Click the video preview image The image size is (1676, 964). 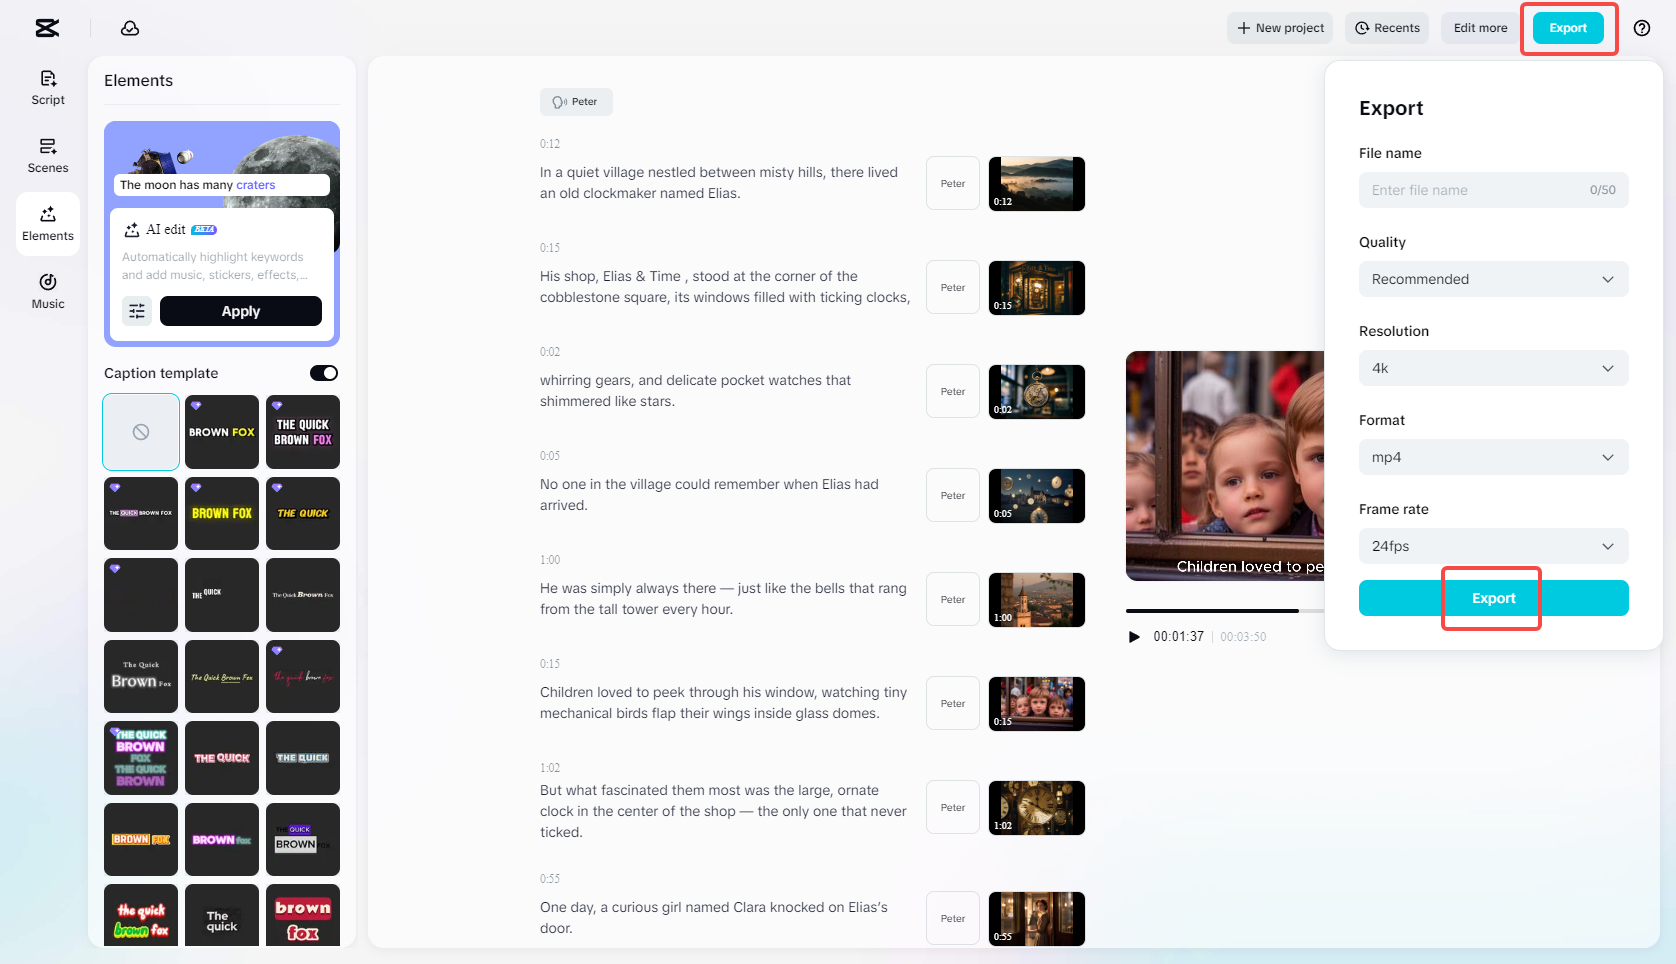pos(1225,466)
